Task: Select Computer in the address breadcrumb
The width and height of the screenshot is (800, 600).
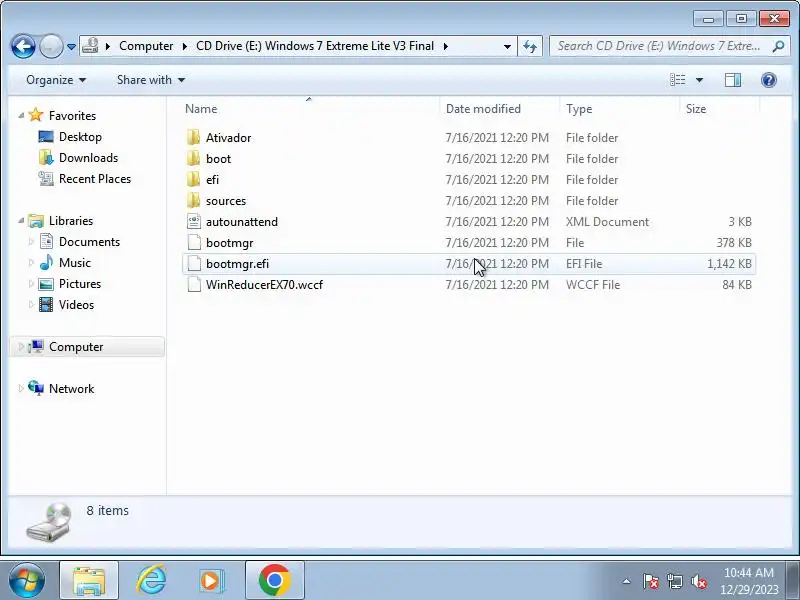Action: [x=146, y=46]
